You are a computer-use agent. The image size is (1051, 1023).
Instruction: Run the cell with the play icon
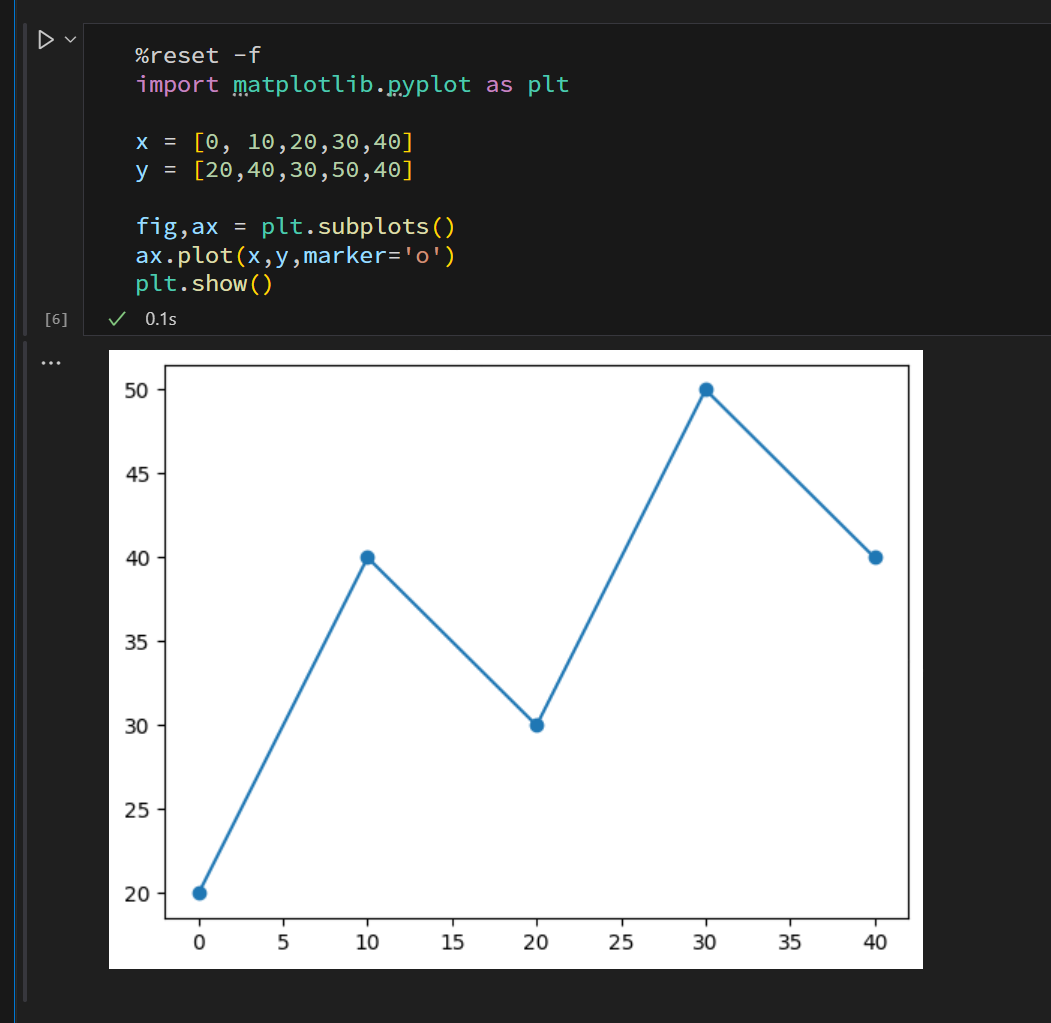(44, 40)
